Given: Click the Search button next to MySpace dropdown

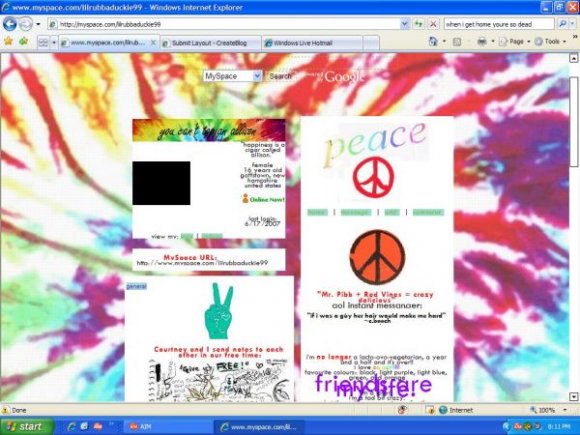Looking at the screenshot, I should pyautogui.click(x=280, y=76).
